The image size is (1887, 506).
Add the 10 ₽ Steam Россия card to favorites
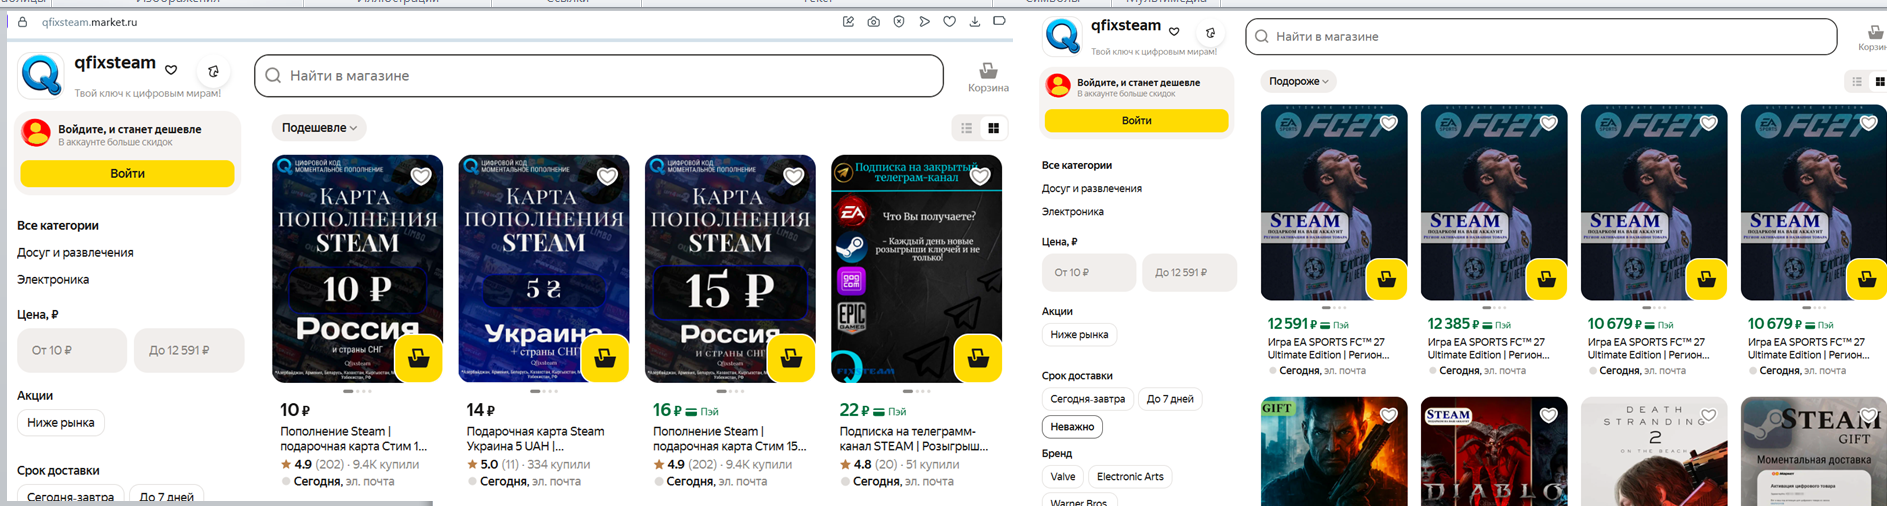[421, 176]
